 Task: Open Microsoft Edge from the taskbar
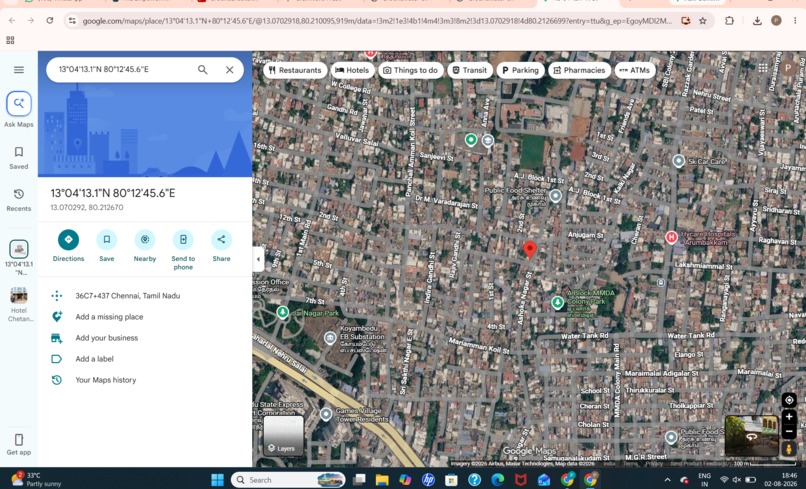coord(498,480)
